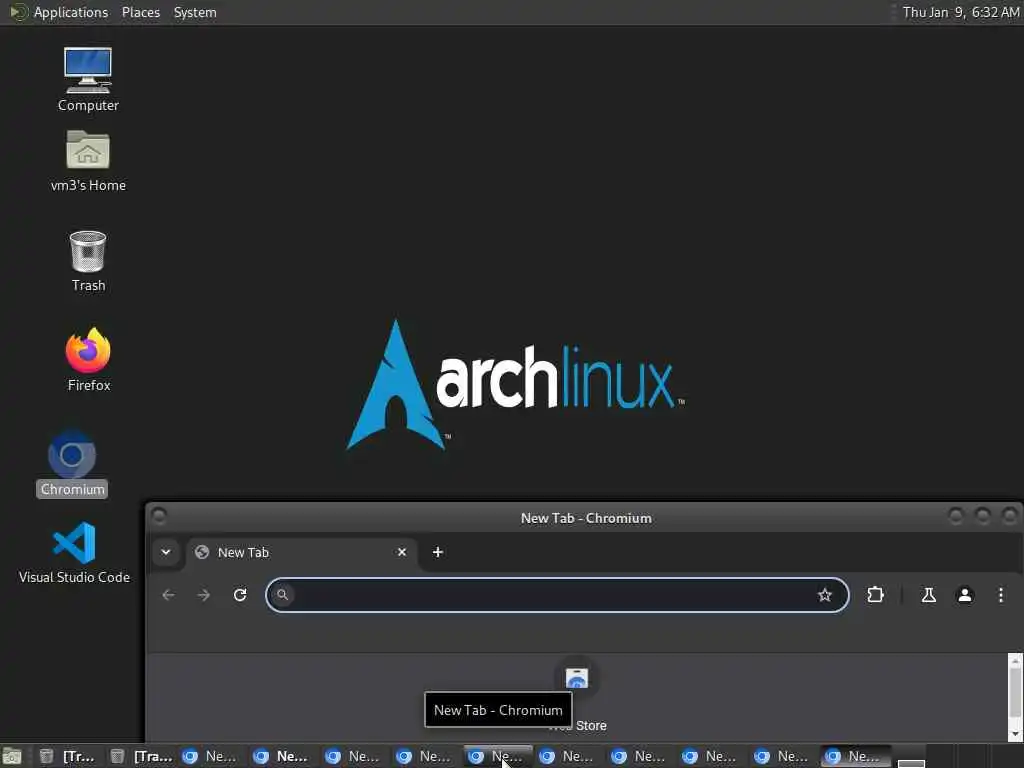Open the System menu
The height and width of the screenshot is (768, 1024).
pos(195,12)
